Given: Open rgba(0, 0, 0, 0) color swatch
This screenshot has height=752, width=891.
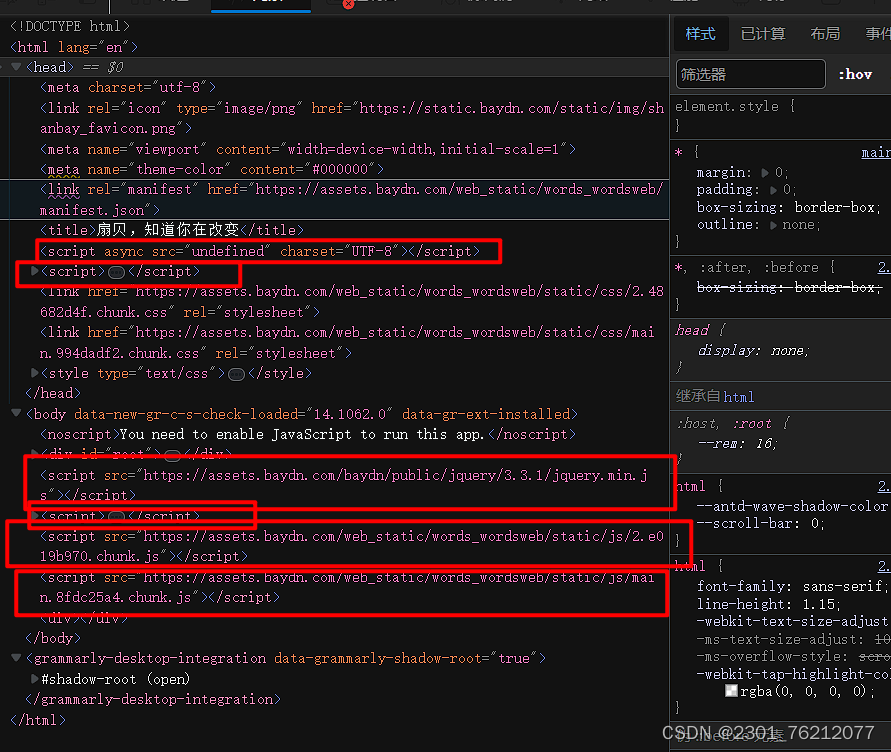Looking at the screenshot, I should click(731, 691).
